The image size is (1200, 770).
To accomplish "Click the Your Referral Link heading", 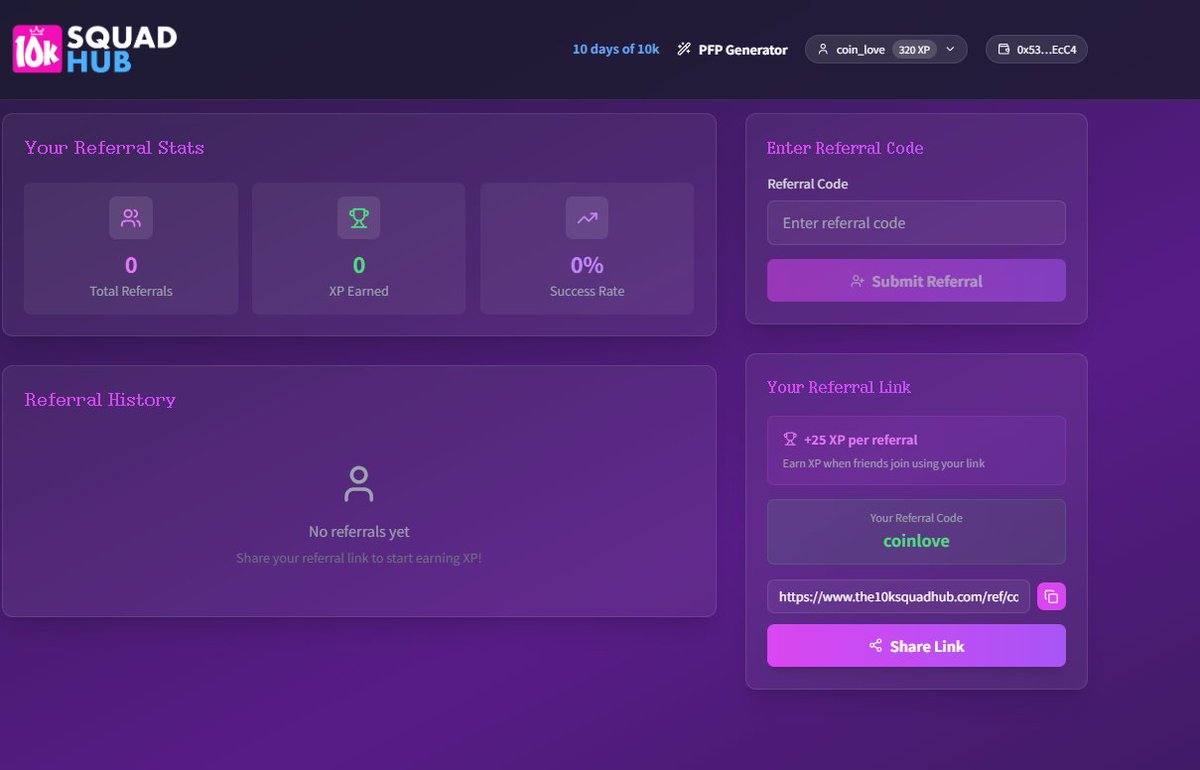I will [x=839, y=387].
